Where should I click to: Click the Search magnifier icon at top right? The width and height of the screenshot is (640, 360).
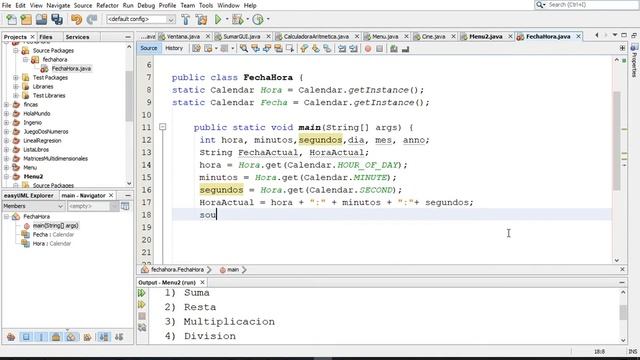pos(540,4)
